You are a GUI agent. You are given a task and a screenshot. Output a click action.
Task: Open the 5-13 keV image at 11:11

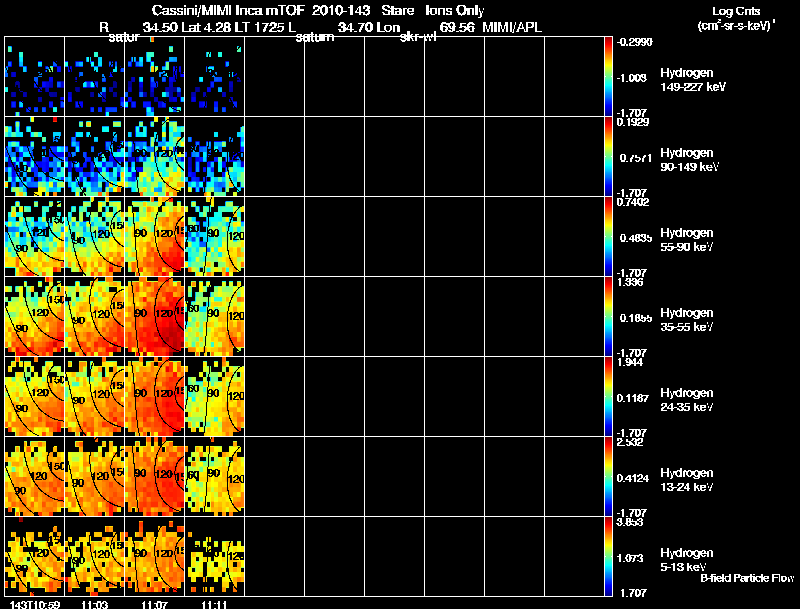coord(215,556)
